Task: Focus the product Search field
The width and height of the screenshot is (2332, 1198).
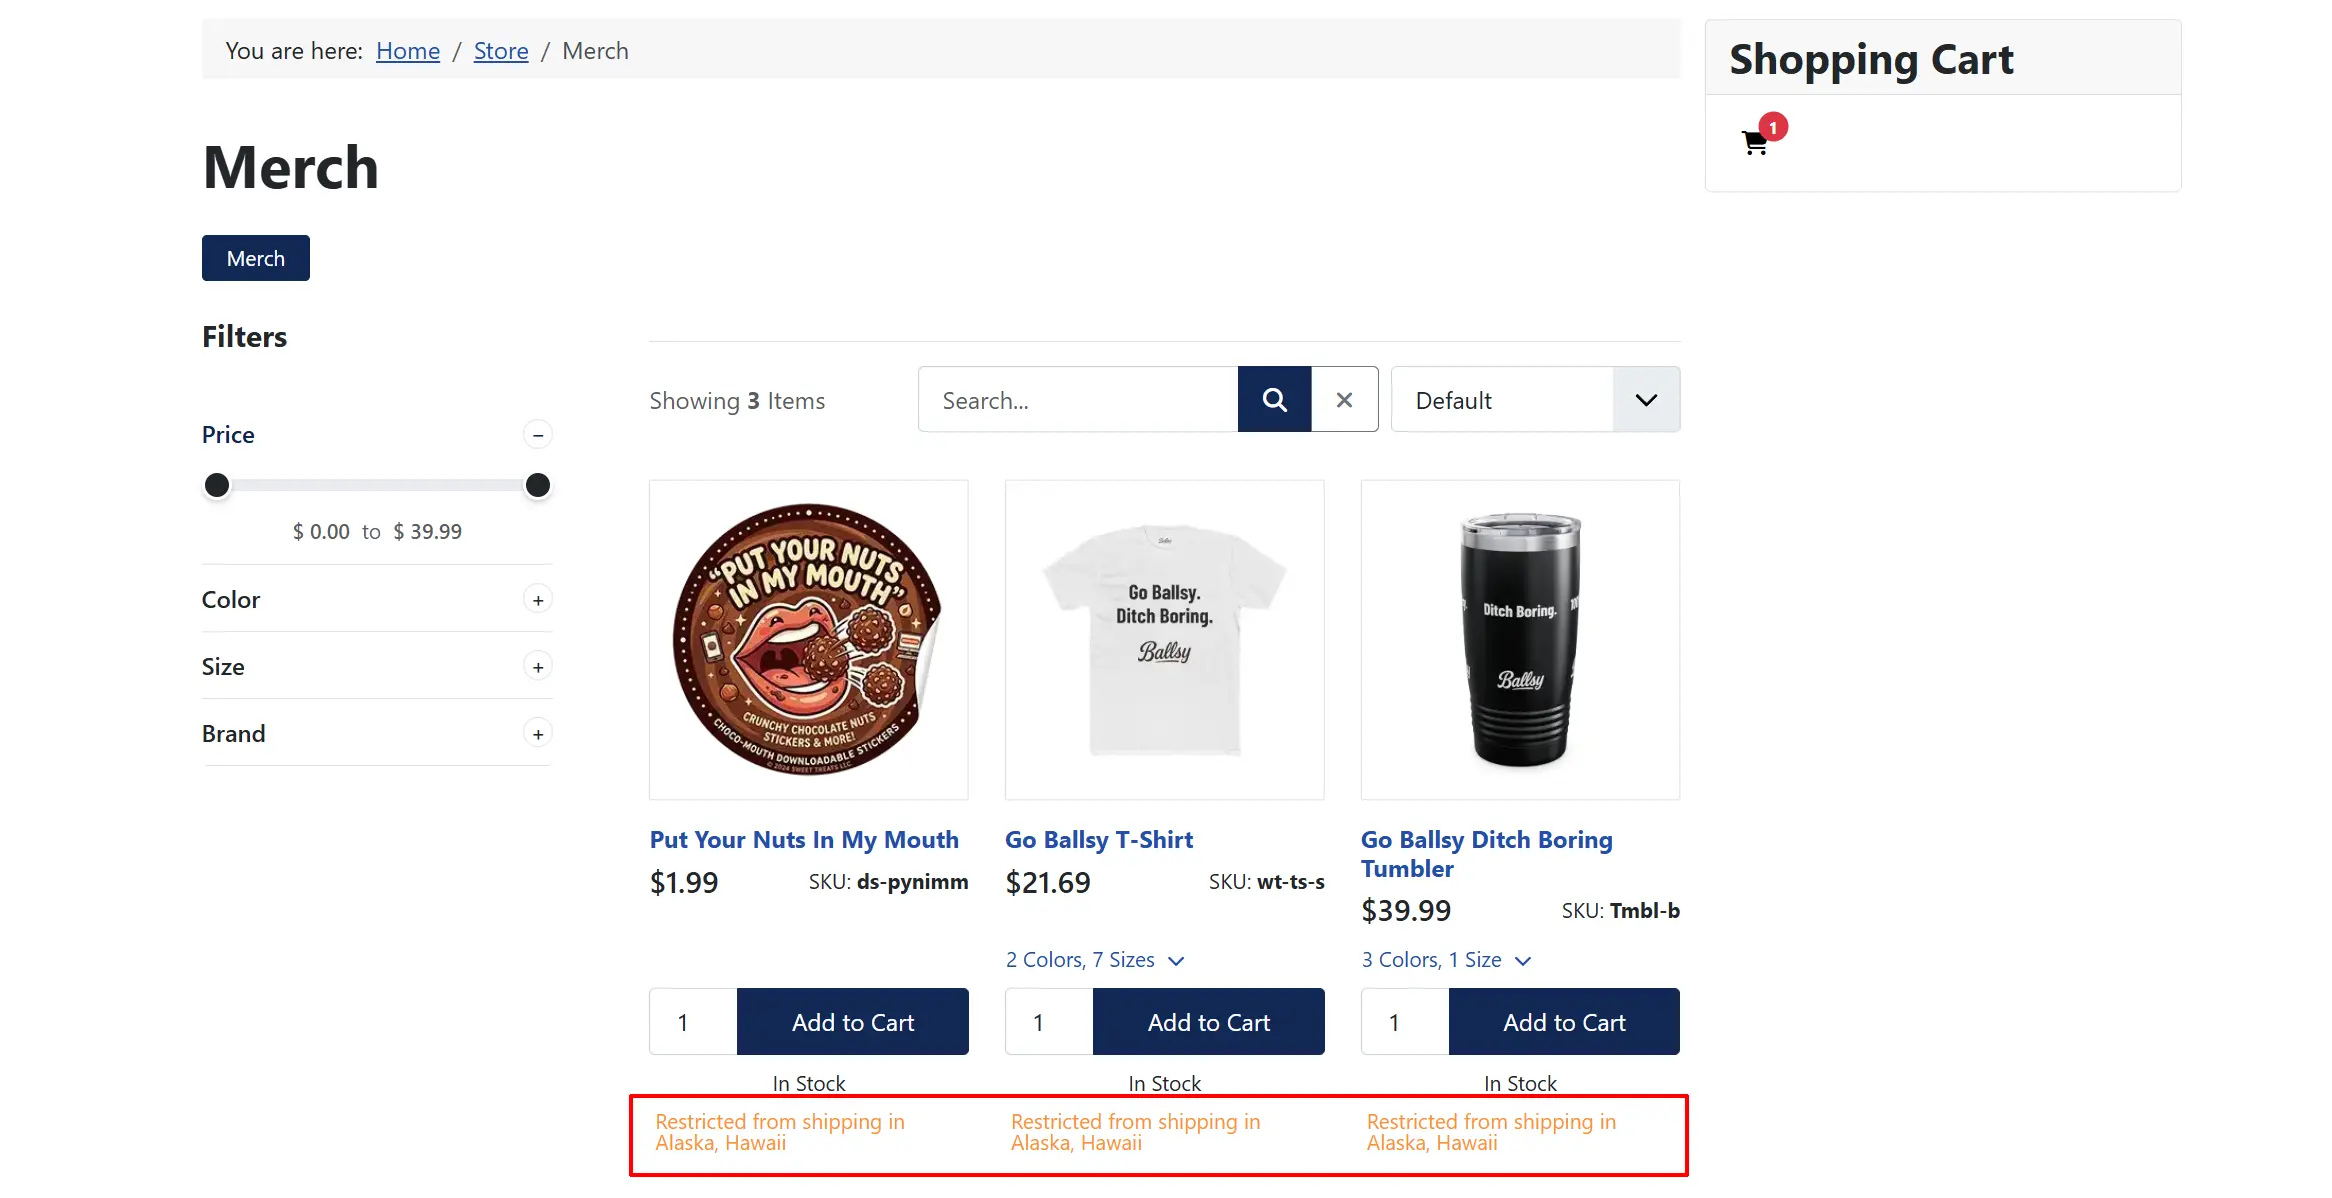Action: 1078,400
